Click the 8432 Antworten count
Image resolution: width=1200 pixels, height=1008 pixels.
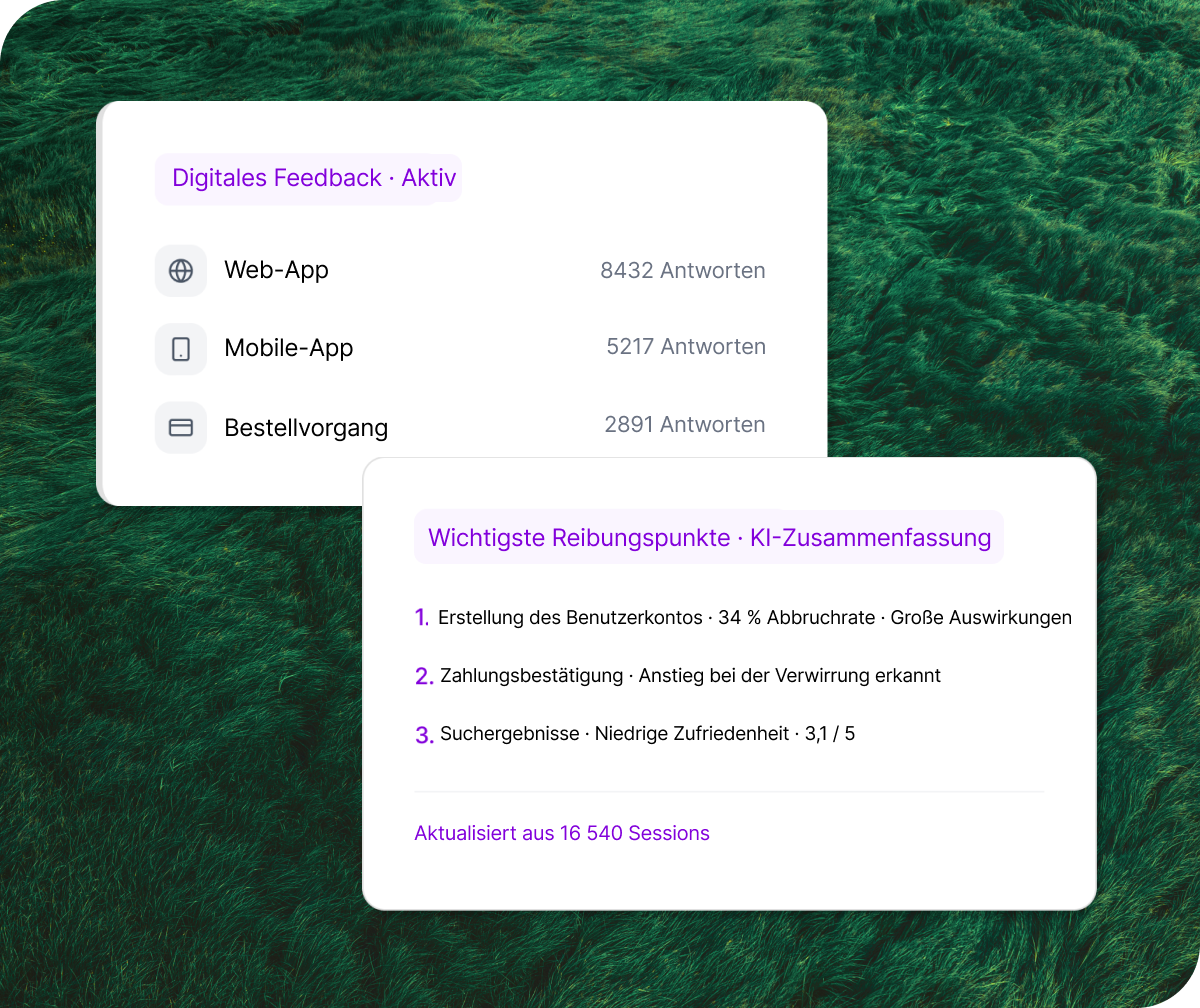[683, 271]
